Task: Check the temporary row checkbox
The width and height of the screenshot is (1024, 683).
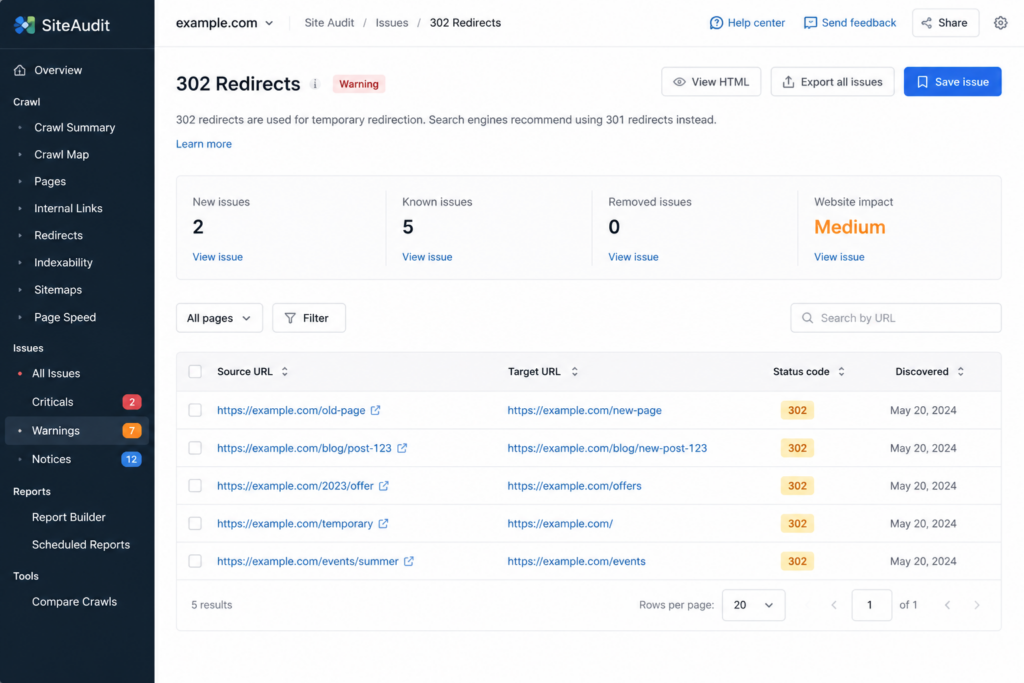Action: (x=195, y=524)
